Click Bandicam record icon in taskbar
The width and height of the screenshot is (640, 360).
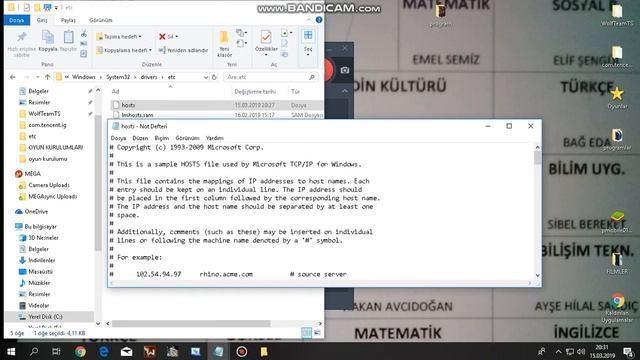(x=242, y=351)
